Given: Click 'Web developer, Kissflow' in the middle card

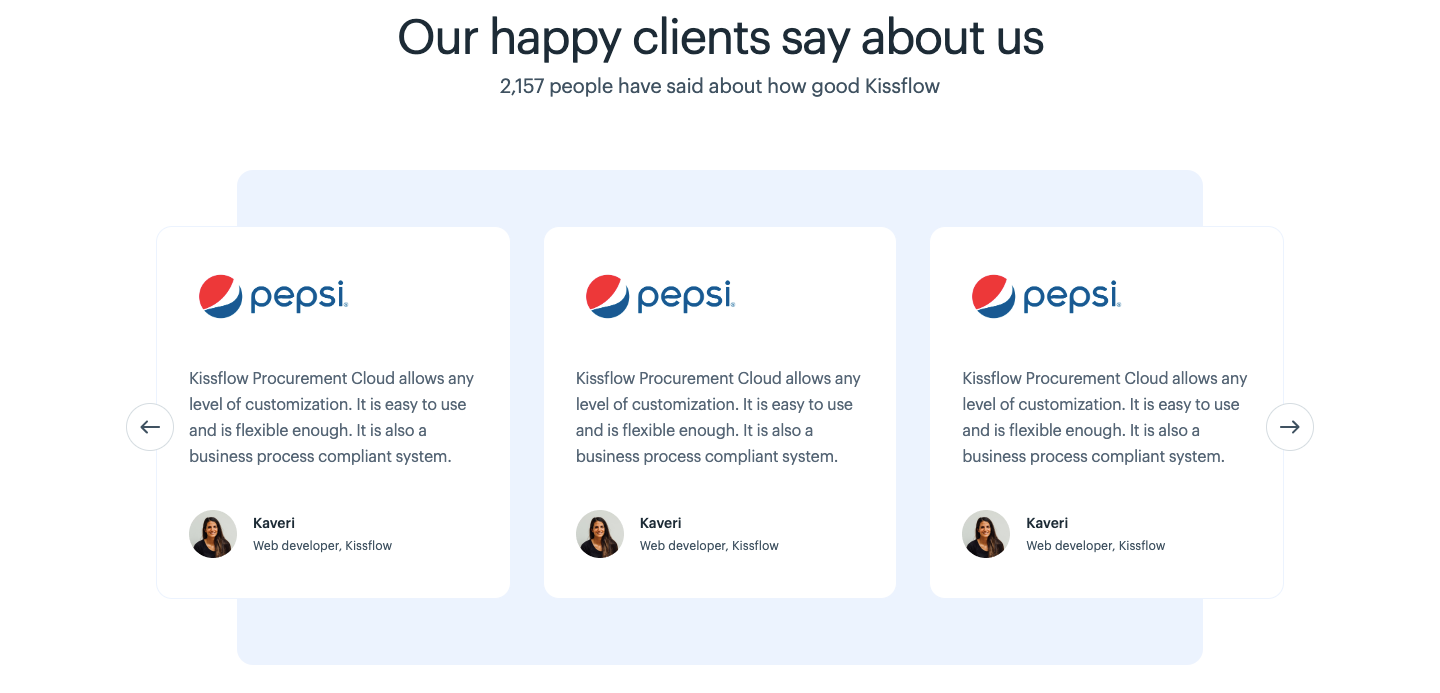Looking at the screenshot, I should 709,546.
